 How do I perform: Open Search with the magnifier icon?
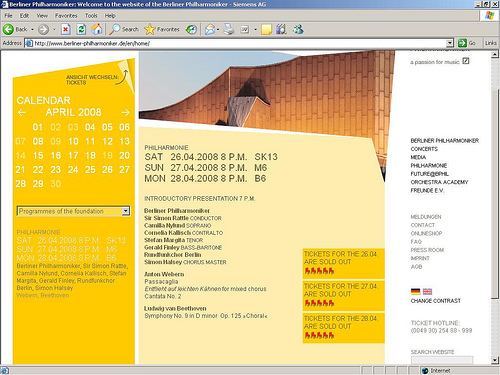pyautogui.click(x=115, y=29)
